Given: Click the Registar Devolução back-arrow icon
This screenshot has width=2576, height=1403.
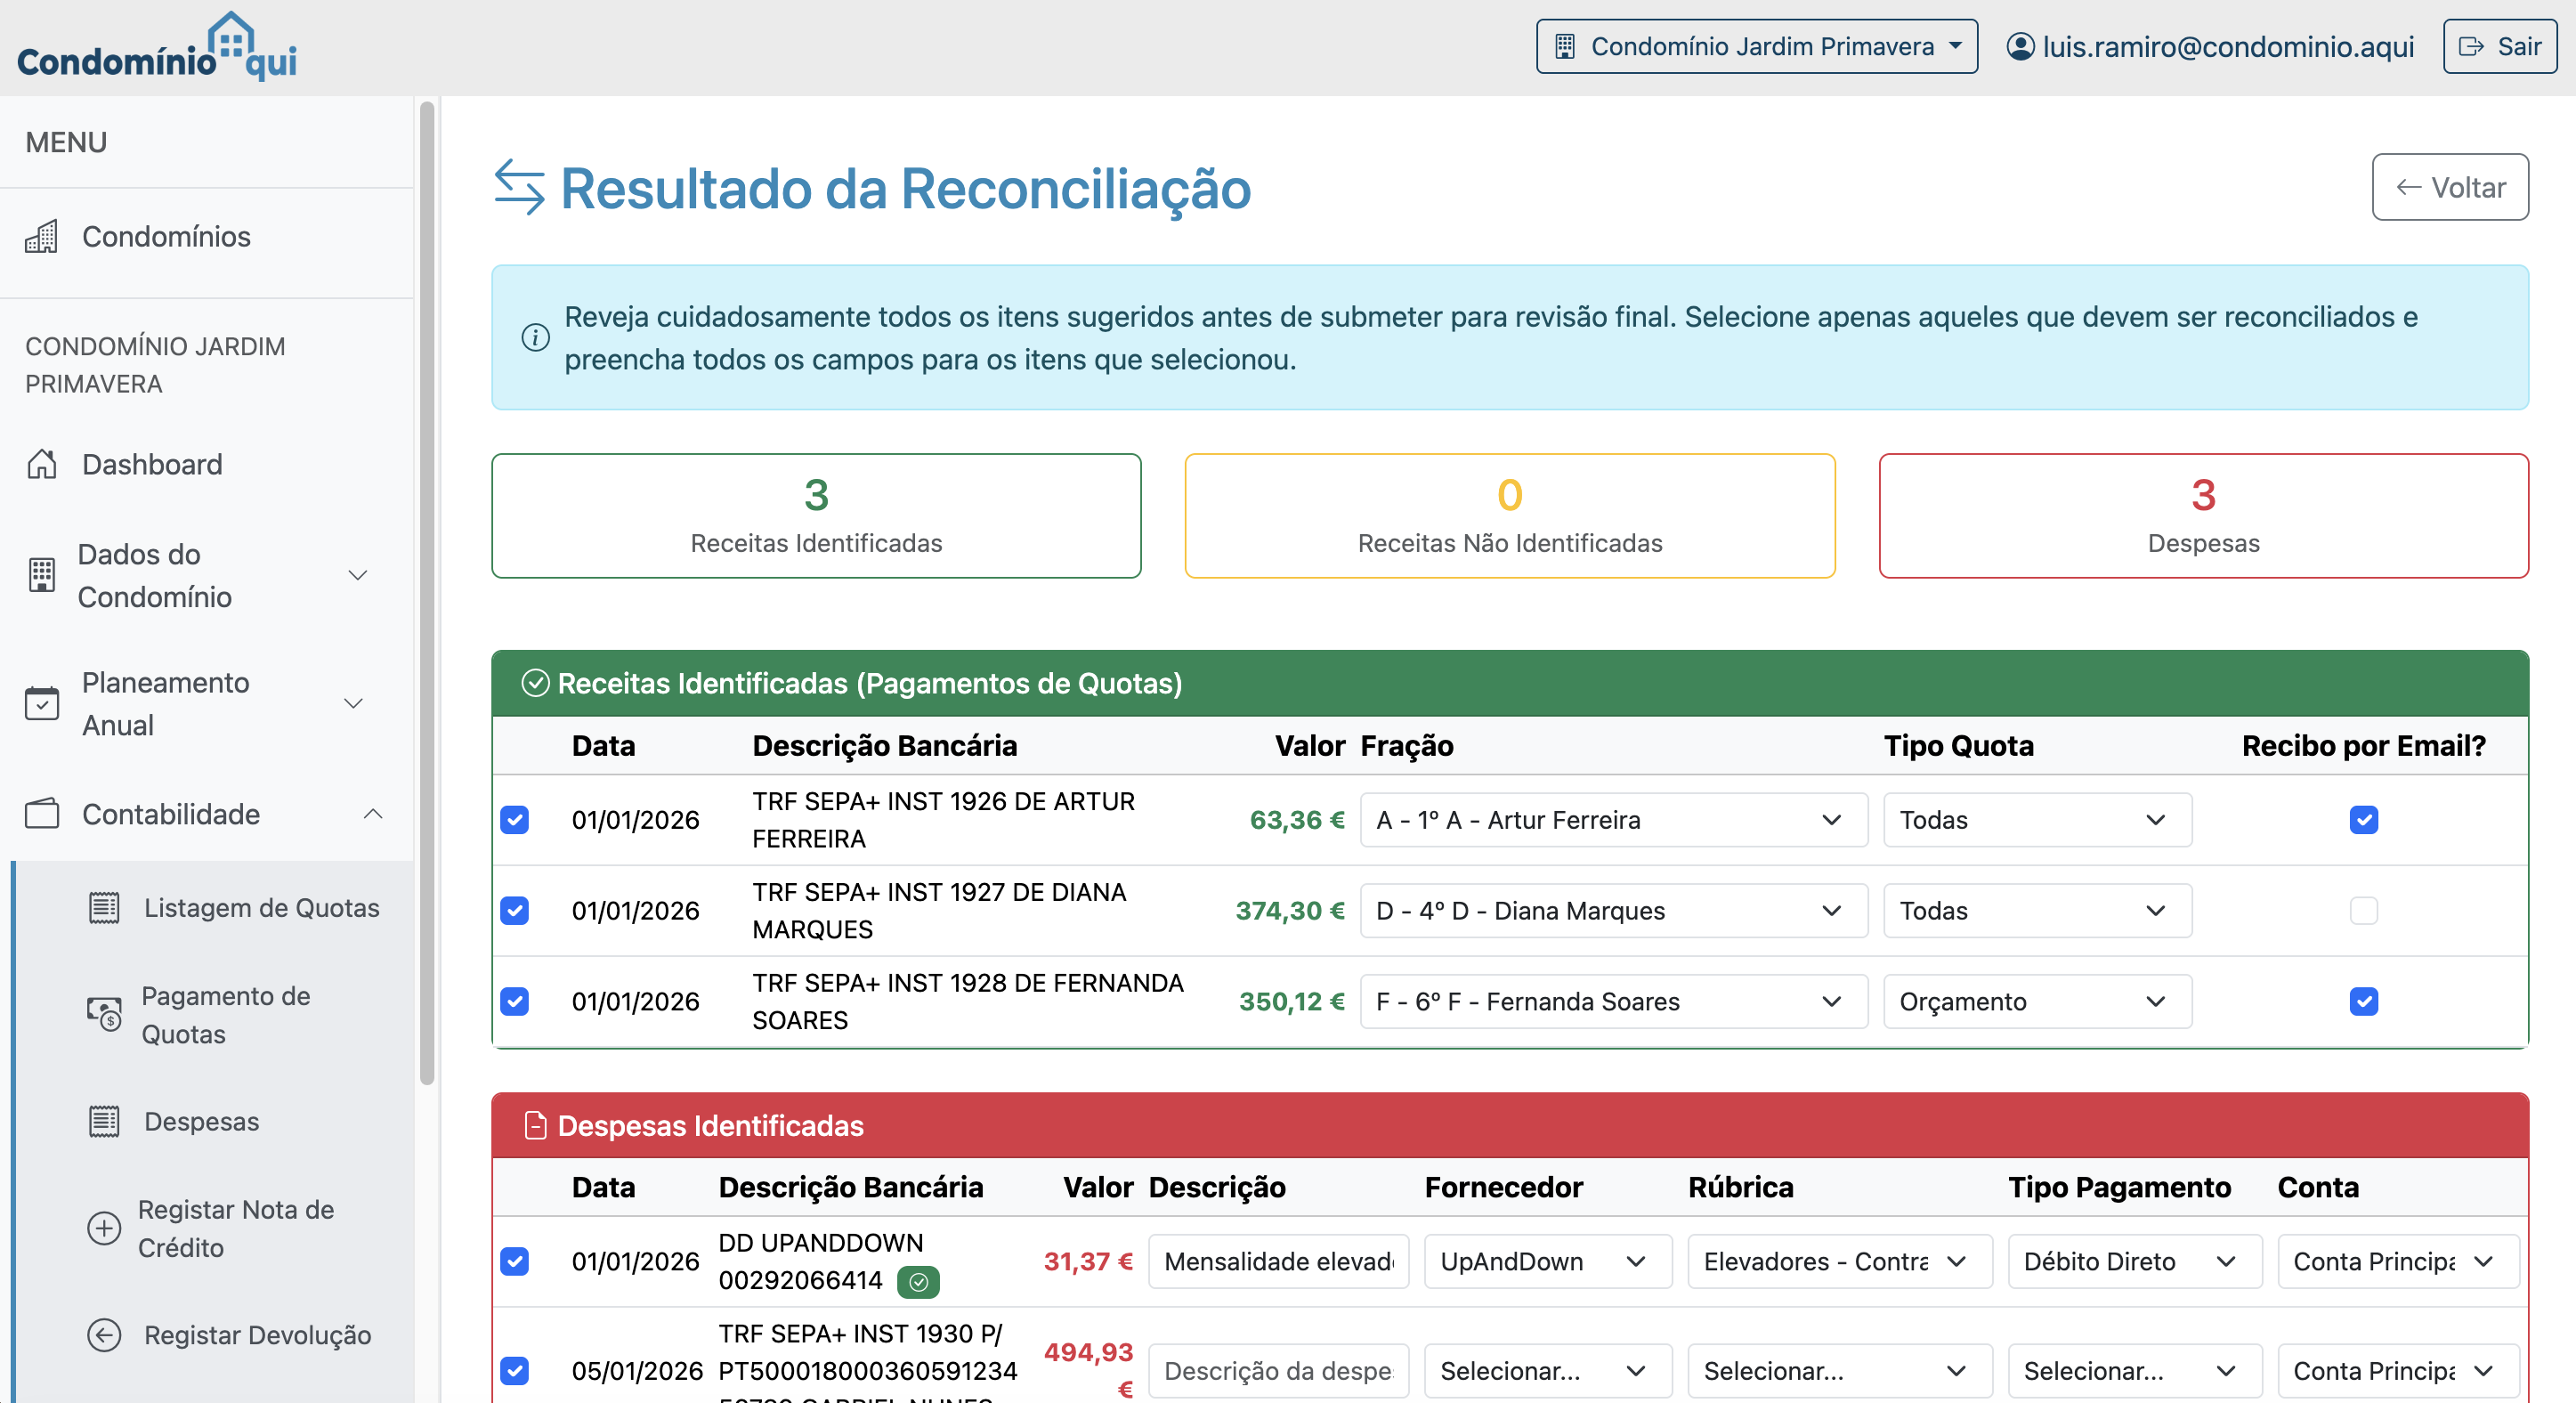Looking at the screenshot, I should [x=104, y=1335].
